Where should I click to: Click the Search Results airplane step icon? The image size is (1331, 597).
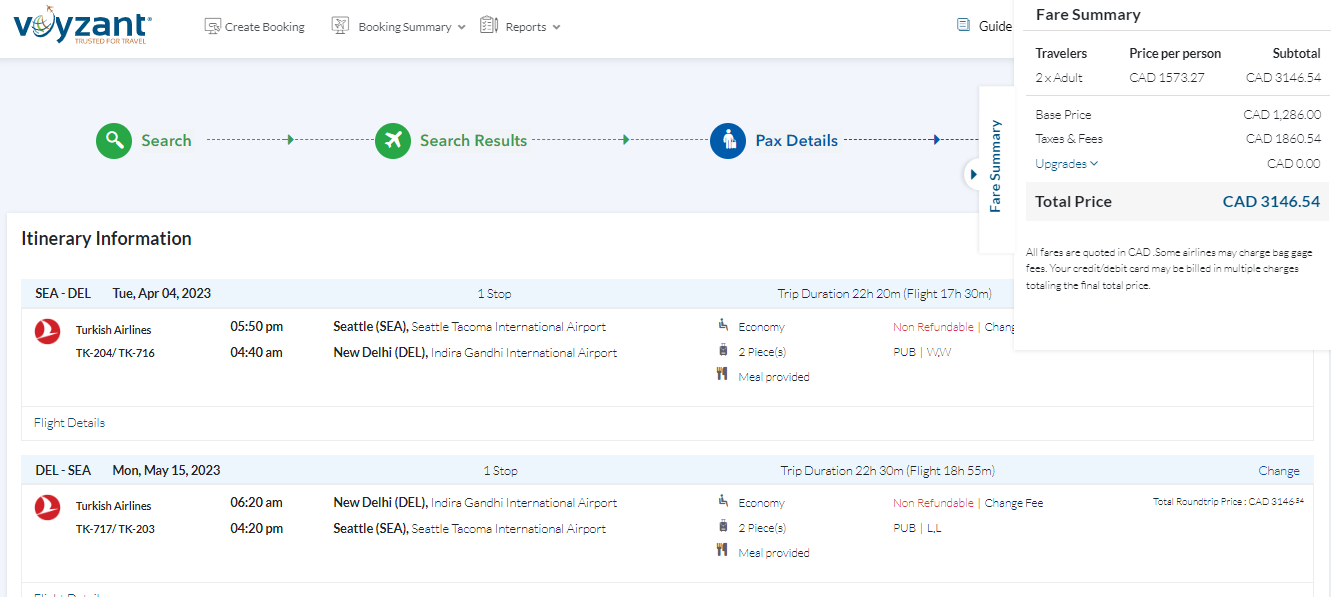click(x=393, y=141)
